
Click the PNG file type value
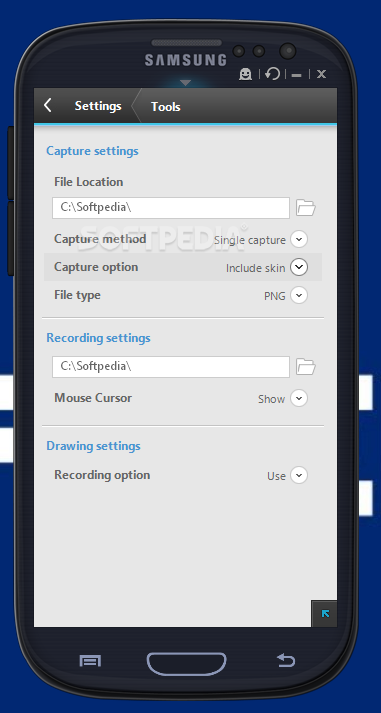coord(275,296)
